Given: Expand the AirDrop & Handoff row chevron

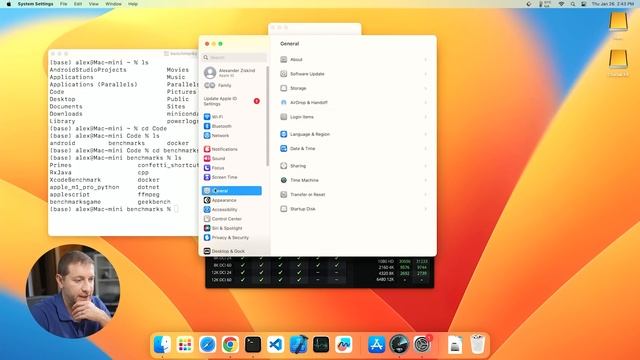Looking at the screenshot, I should 426,102.
